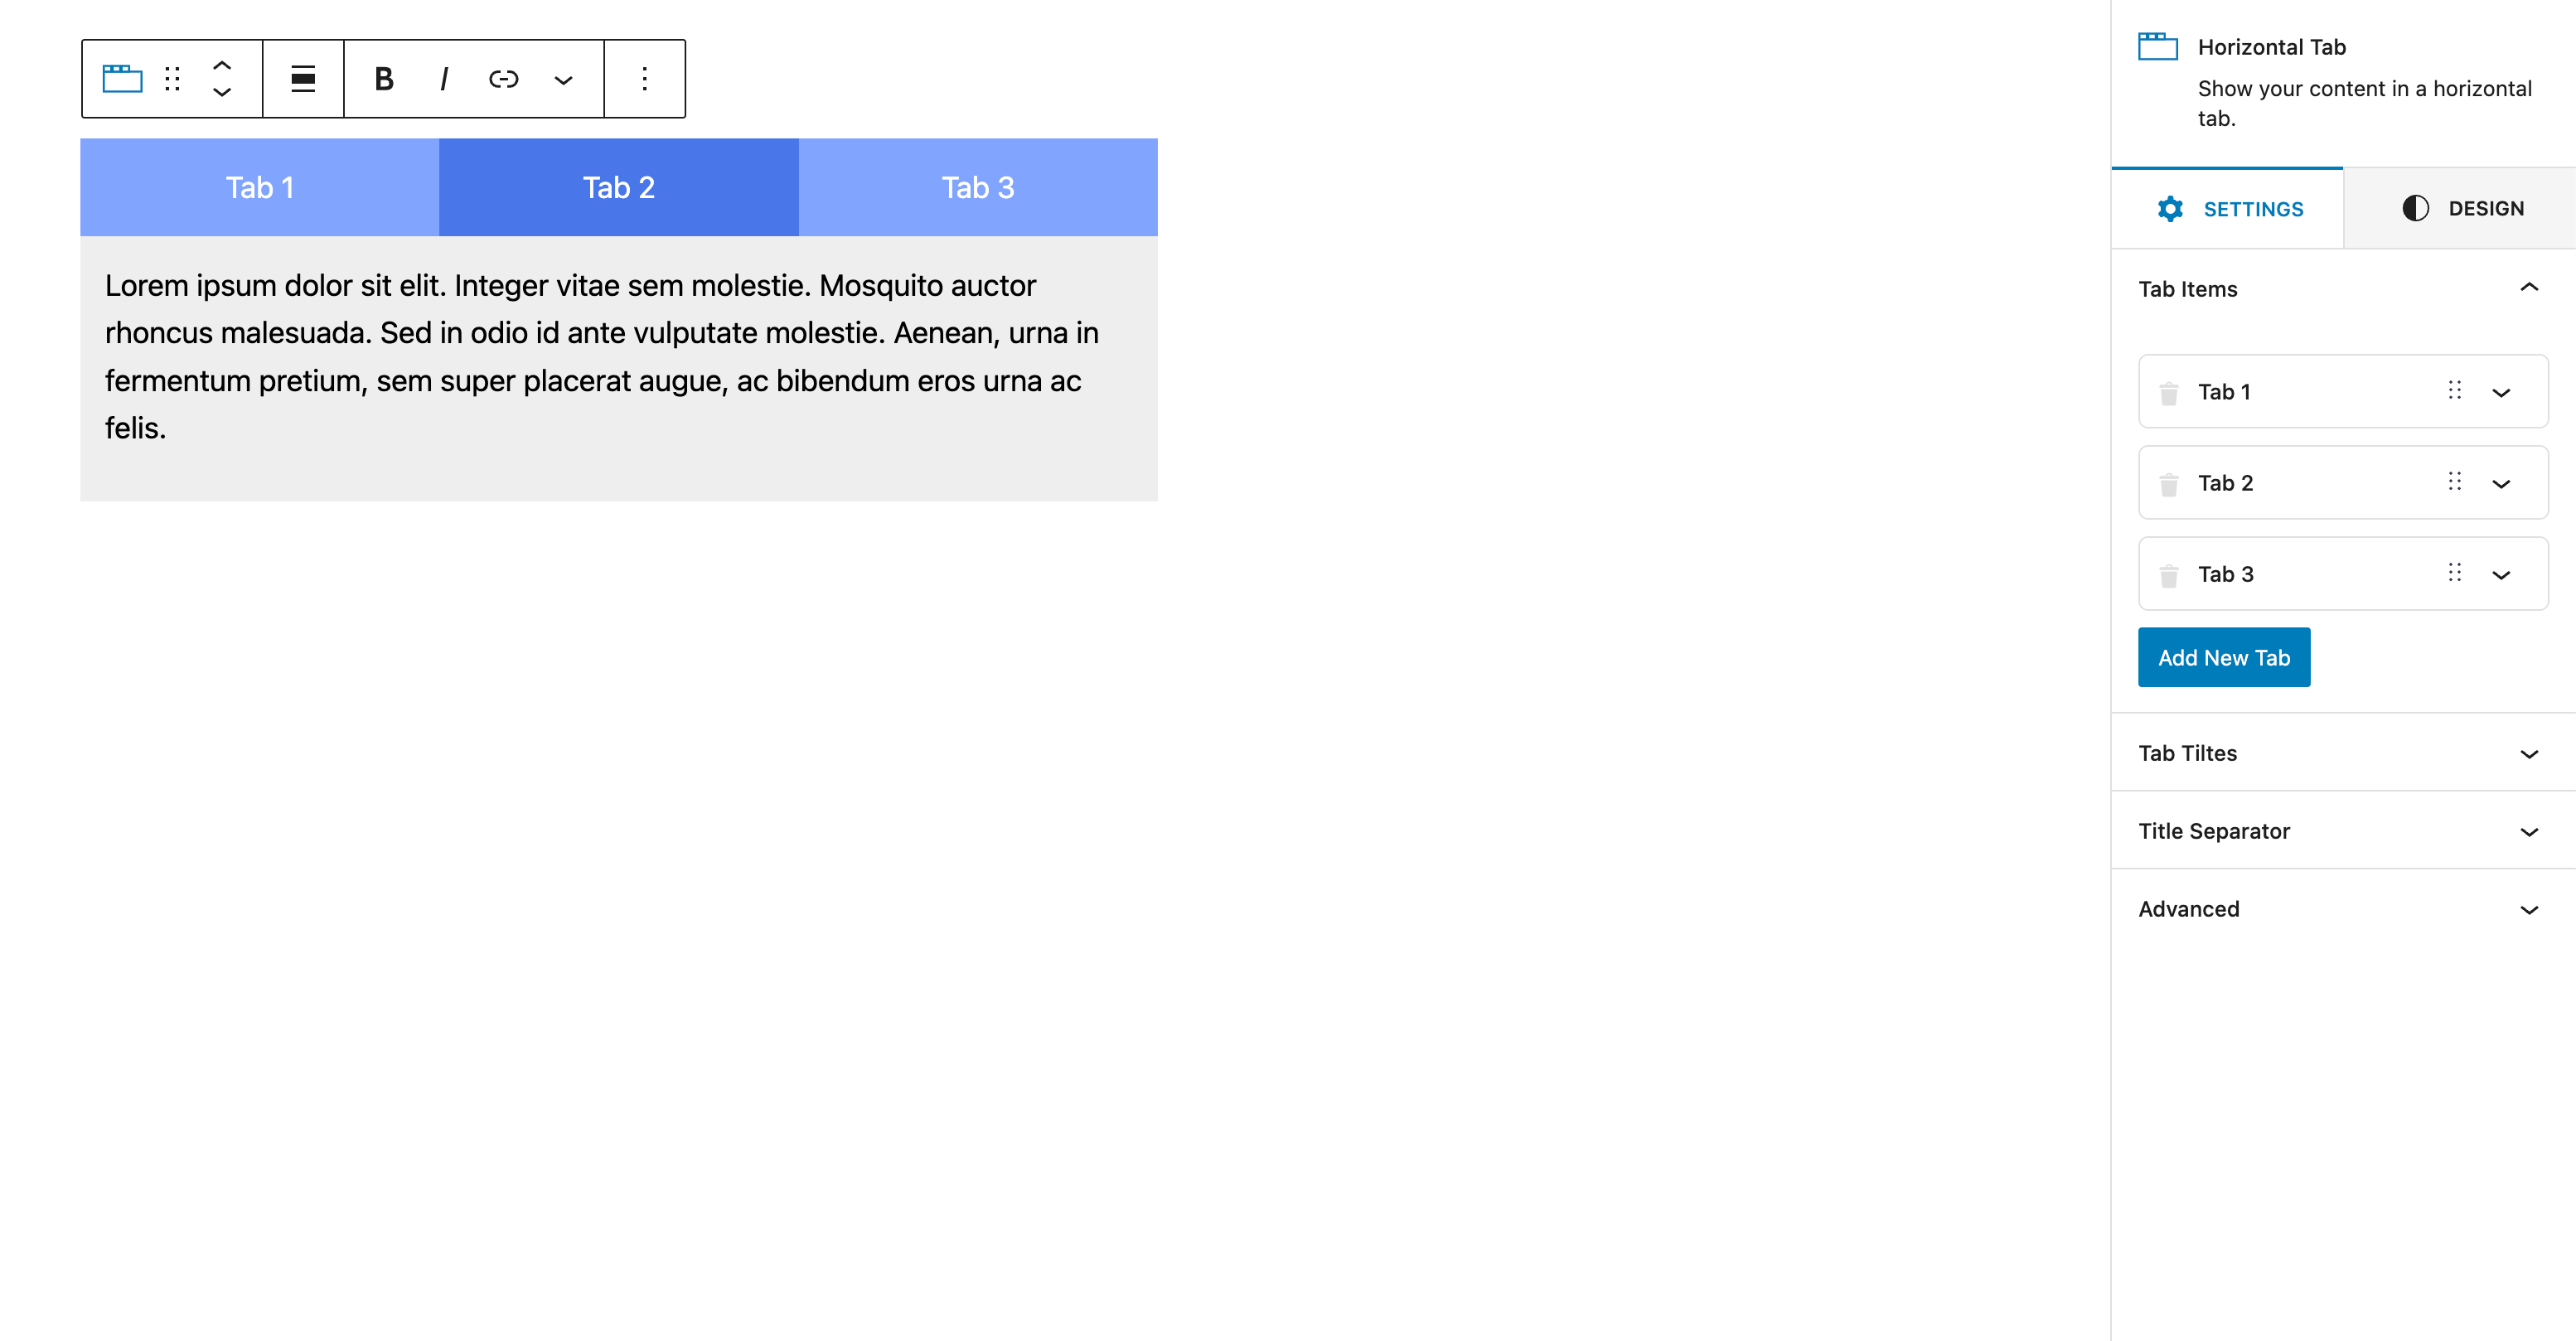
Task: Click the move/reorder dots icon on Tab 2
Action: (x=2453, y=484)
